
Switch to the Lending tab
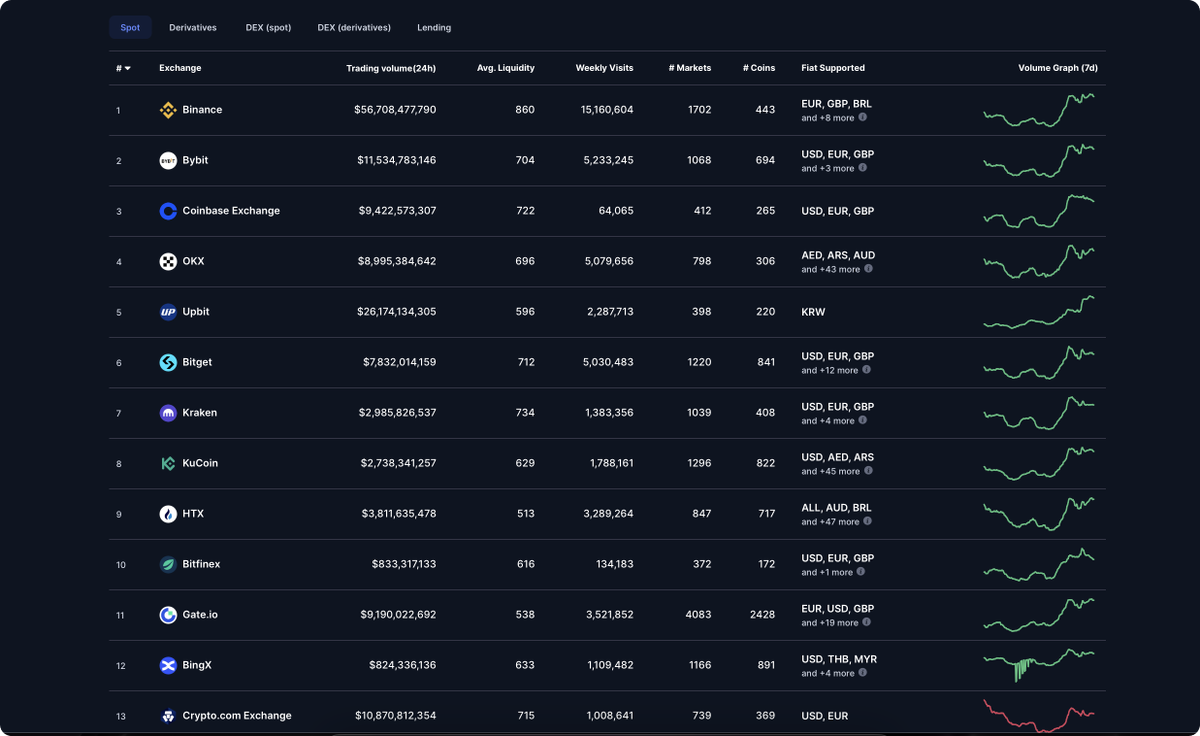tap(434, 27)
